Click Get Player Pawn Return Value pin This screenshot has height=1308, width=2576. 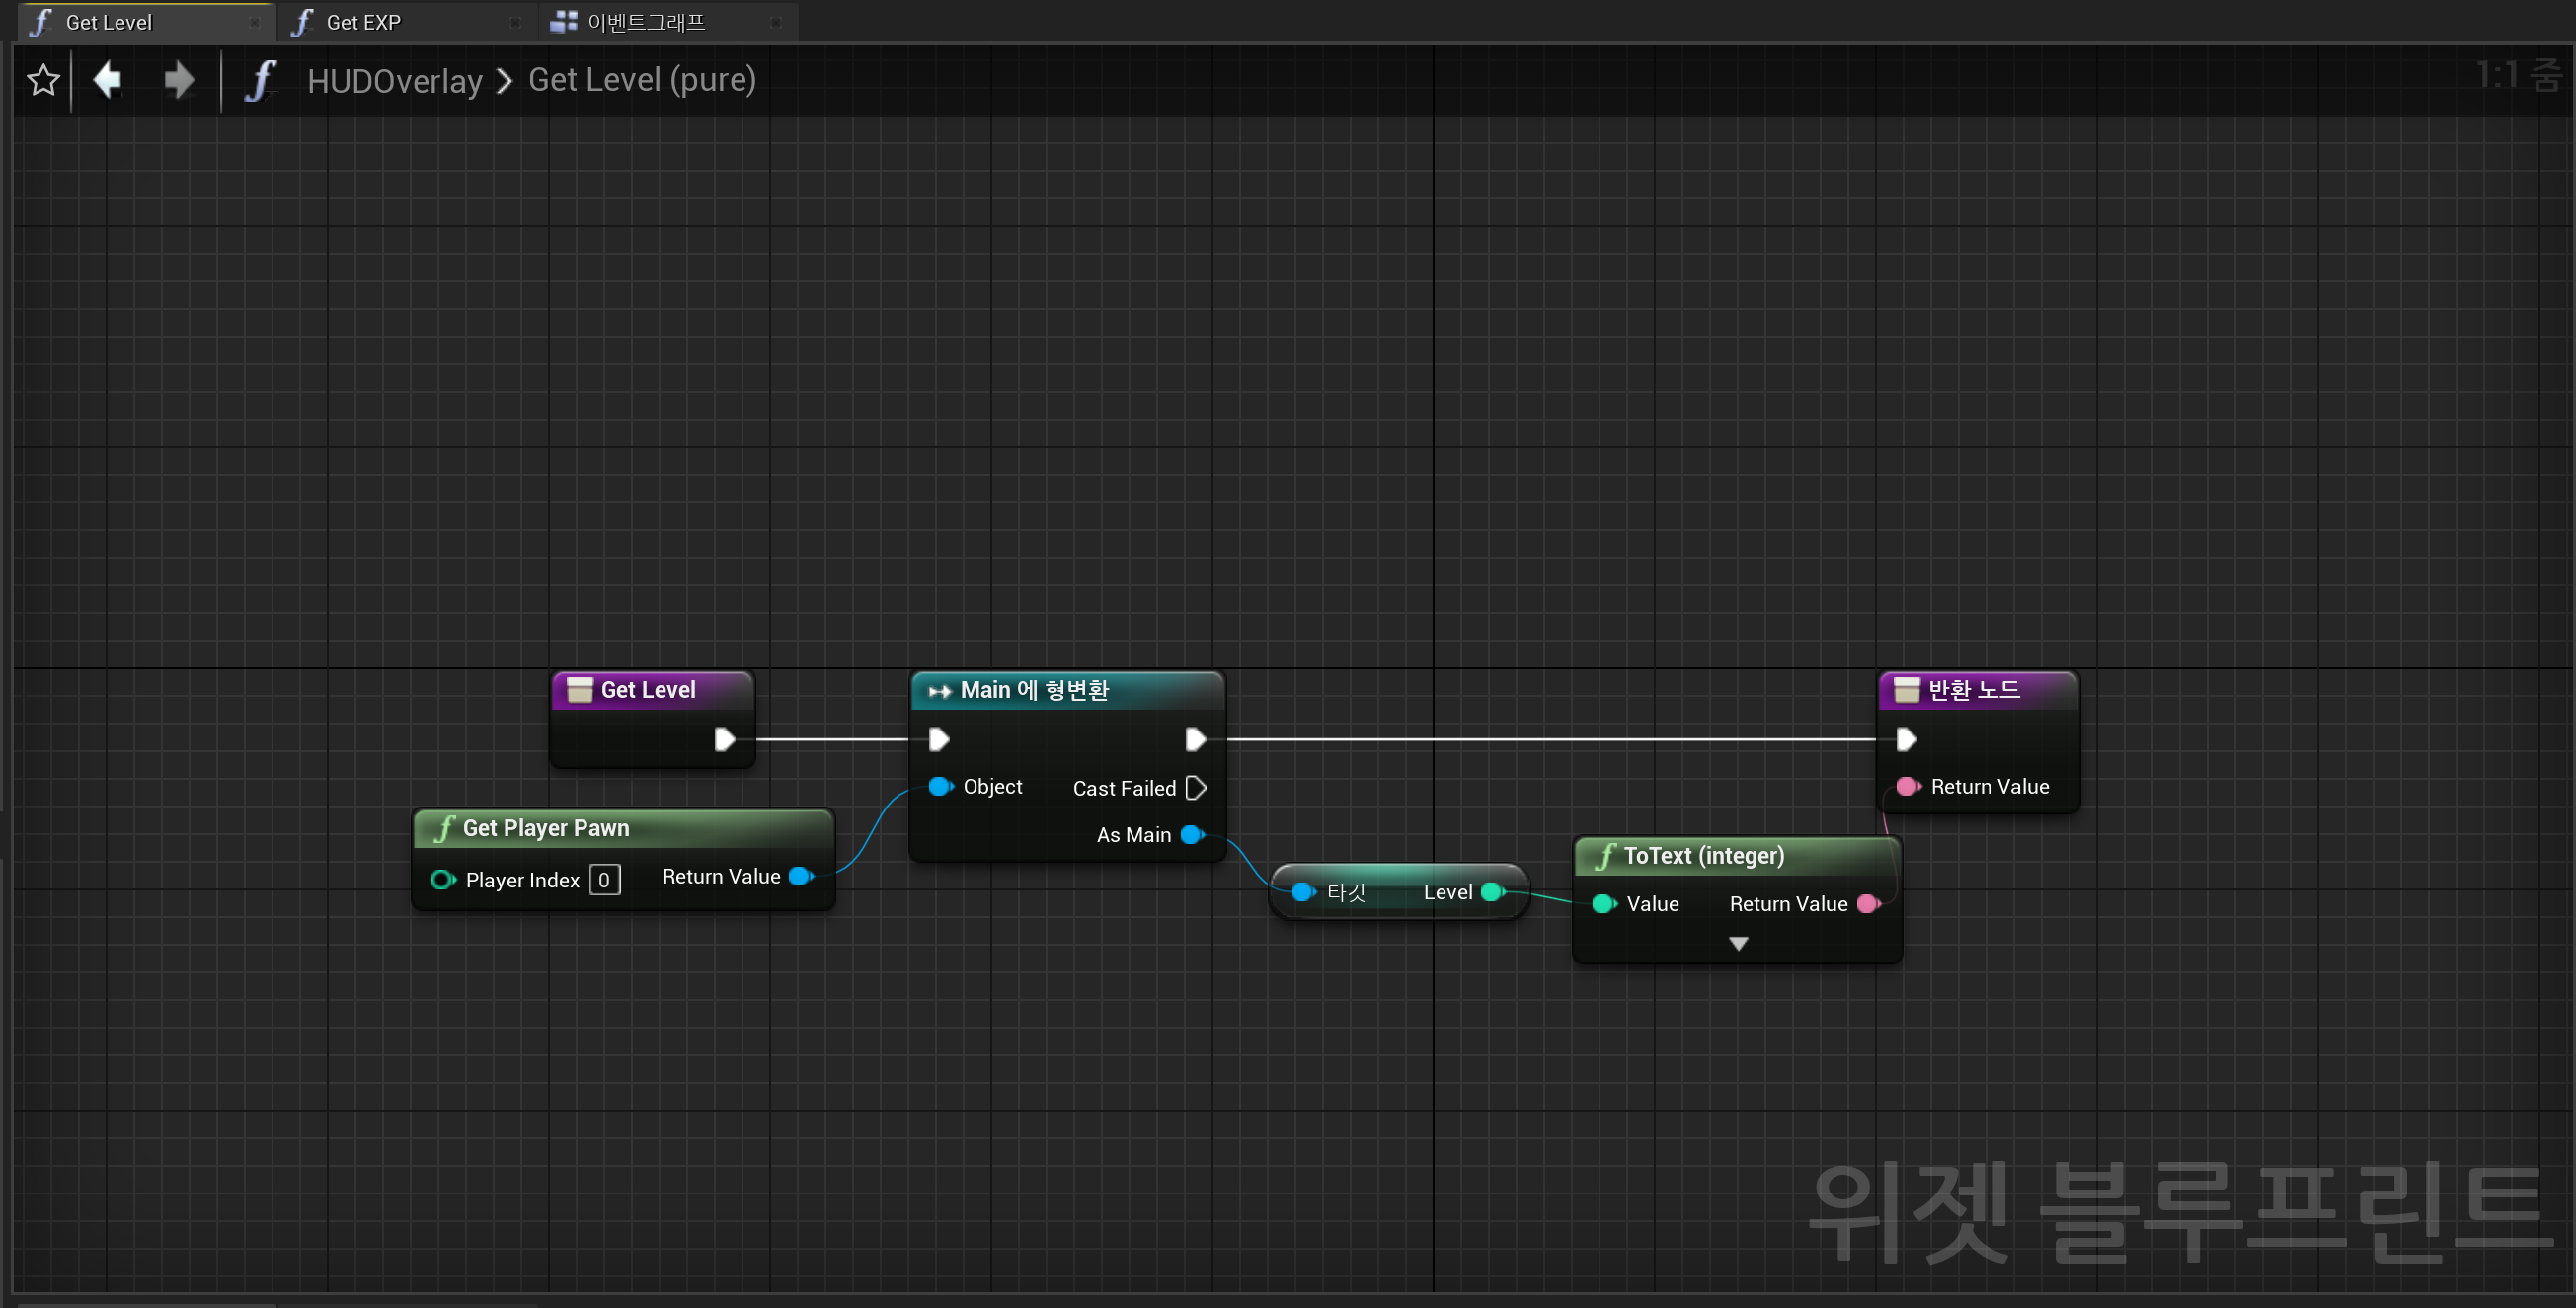pos(801,877)
